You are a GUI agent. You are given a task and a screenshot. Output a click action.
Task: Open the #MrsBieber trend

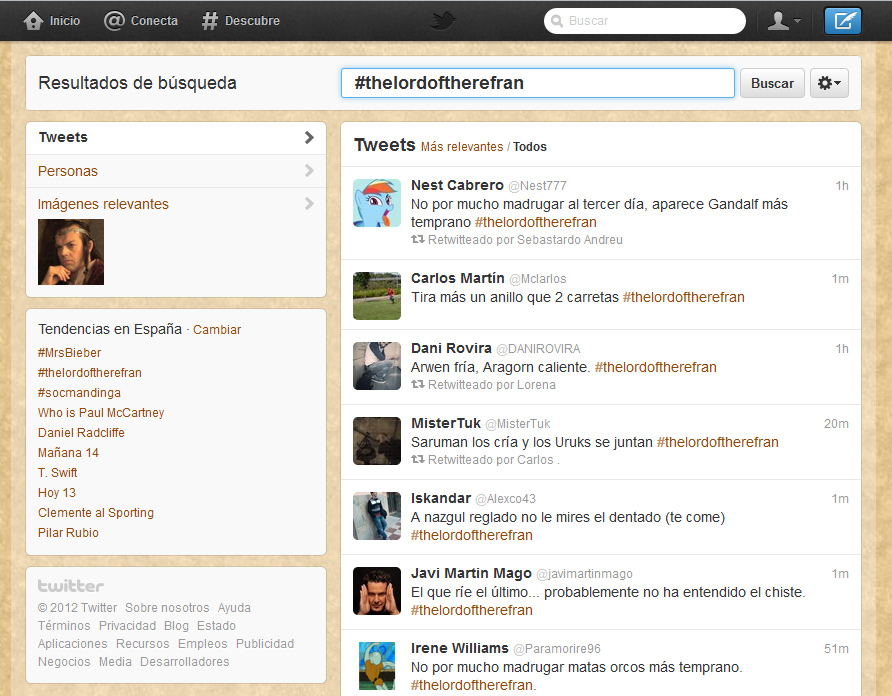point(69,353)
